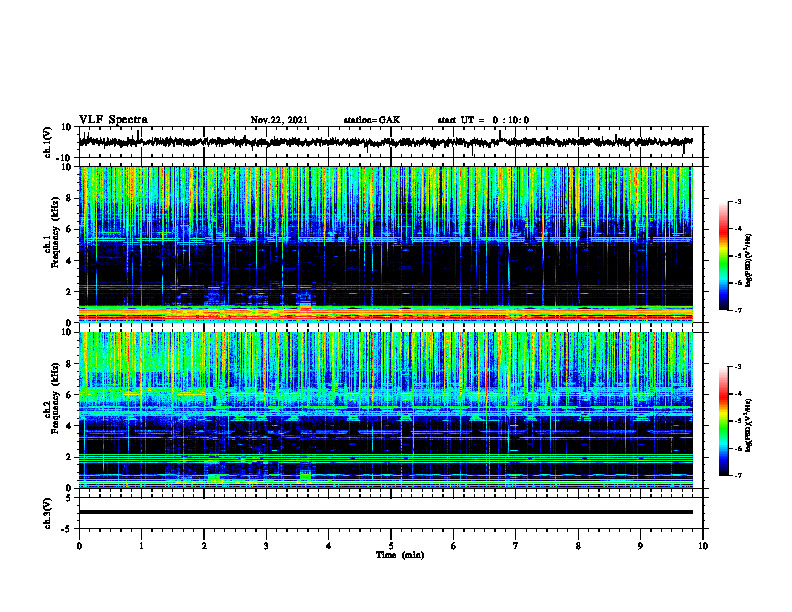
Task: Click the VLF Spectra title text
Action: 113,120
